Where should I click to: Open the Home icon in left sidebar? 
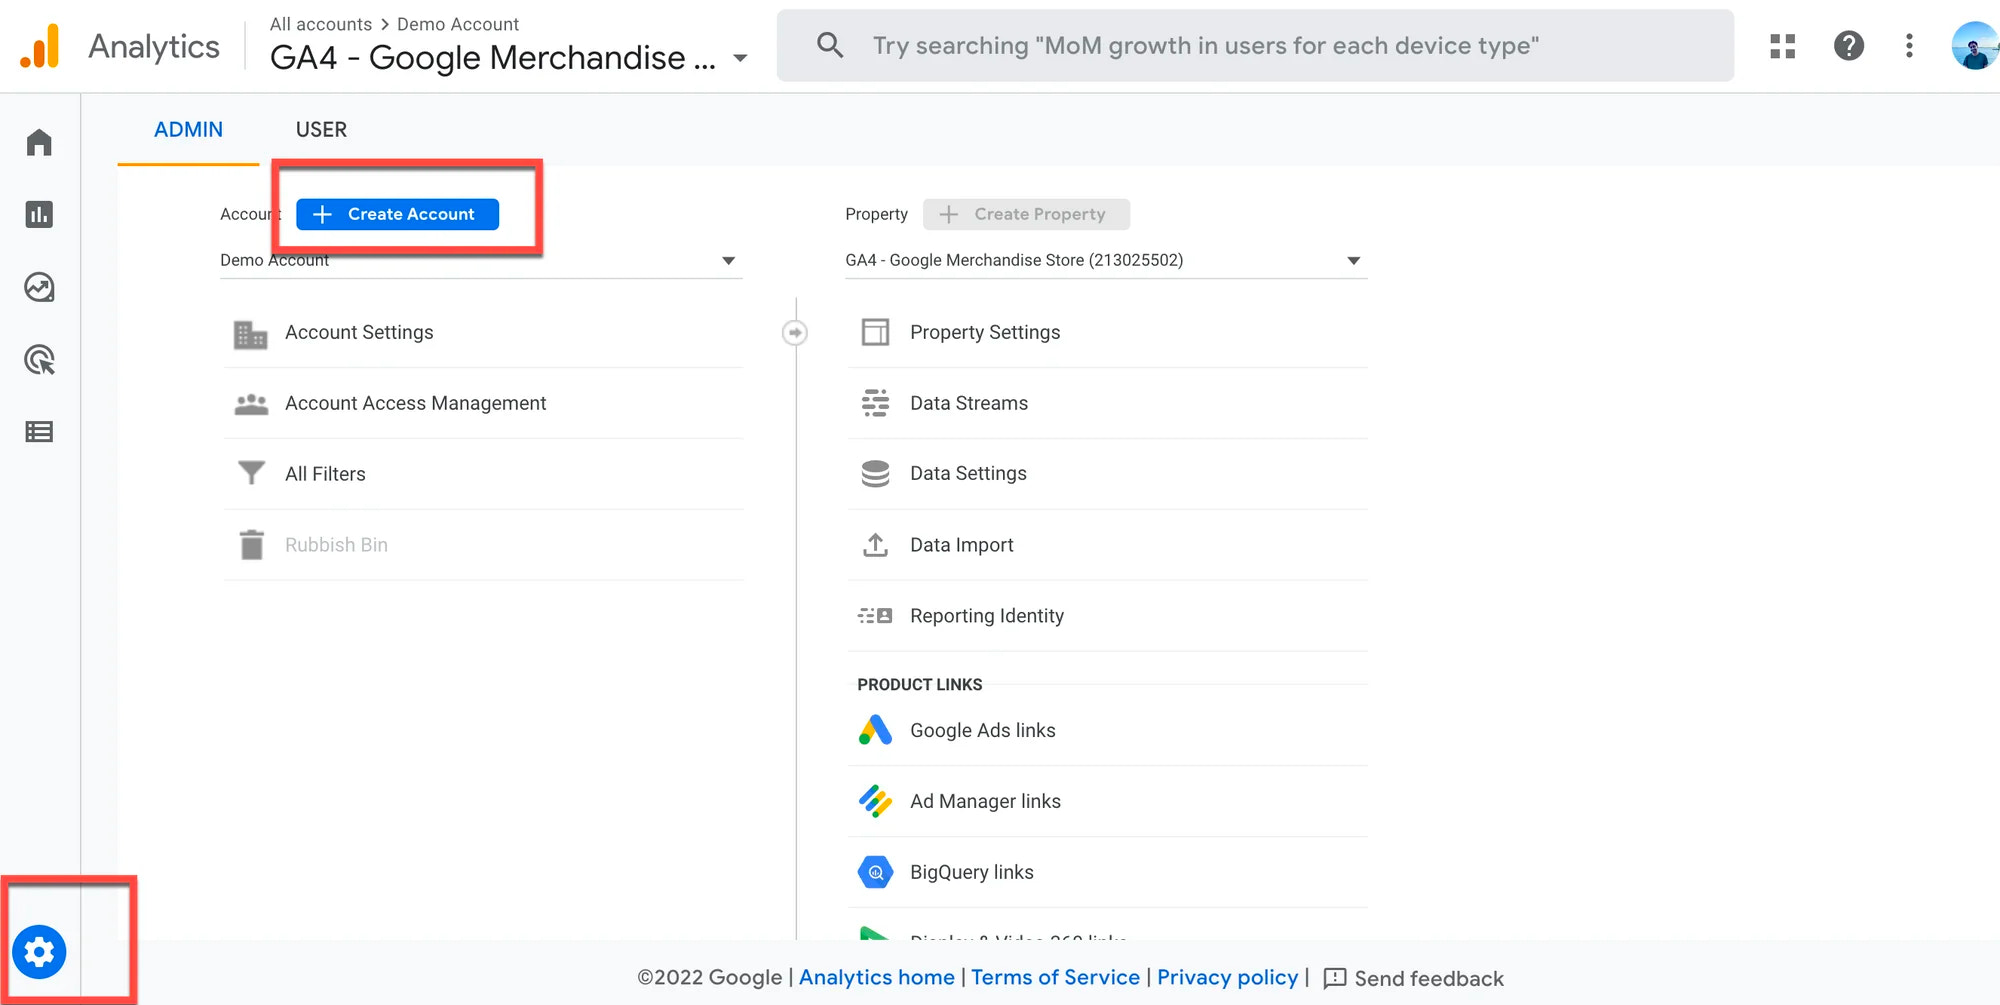coord(39,143)
